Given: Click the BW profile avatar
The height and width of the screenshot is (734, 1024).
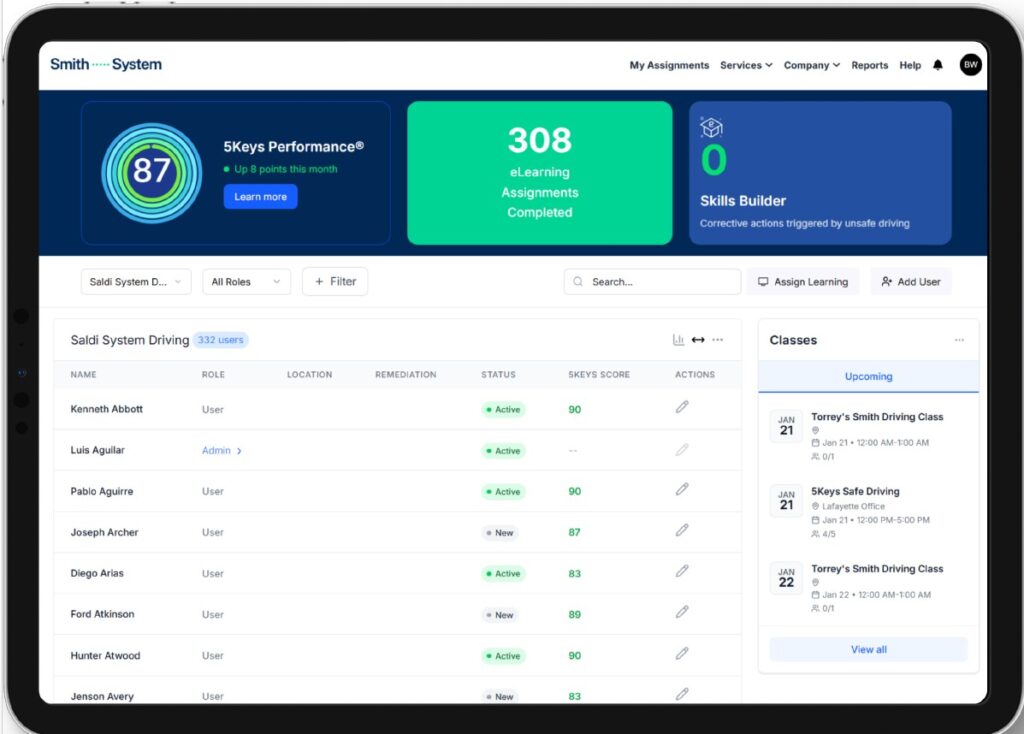Looking at the screenshot, I should point(970,64).
